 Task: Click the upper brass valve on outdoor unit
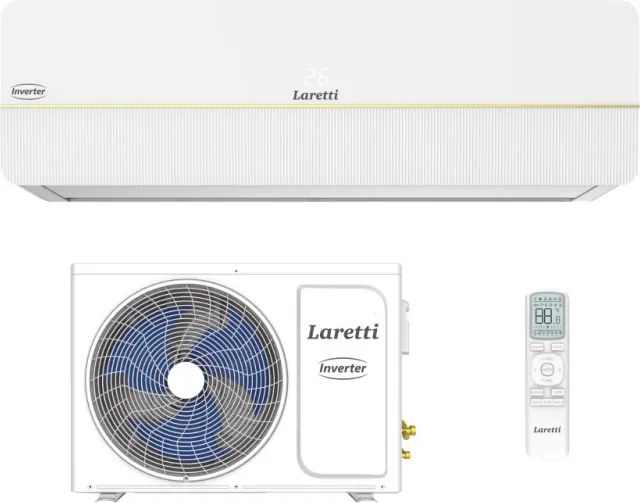tap(409, 429)
